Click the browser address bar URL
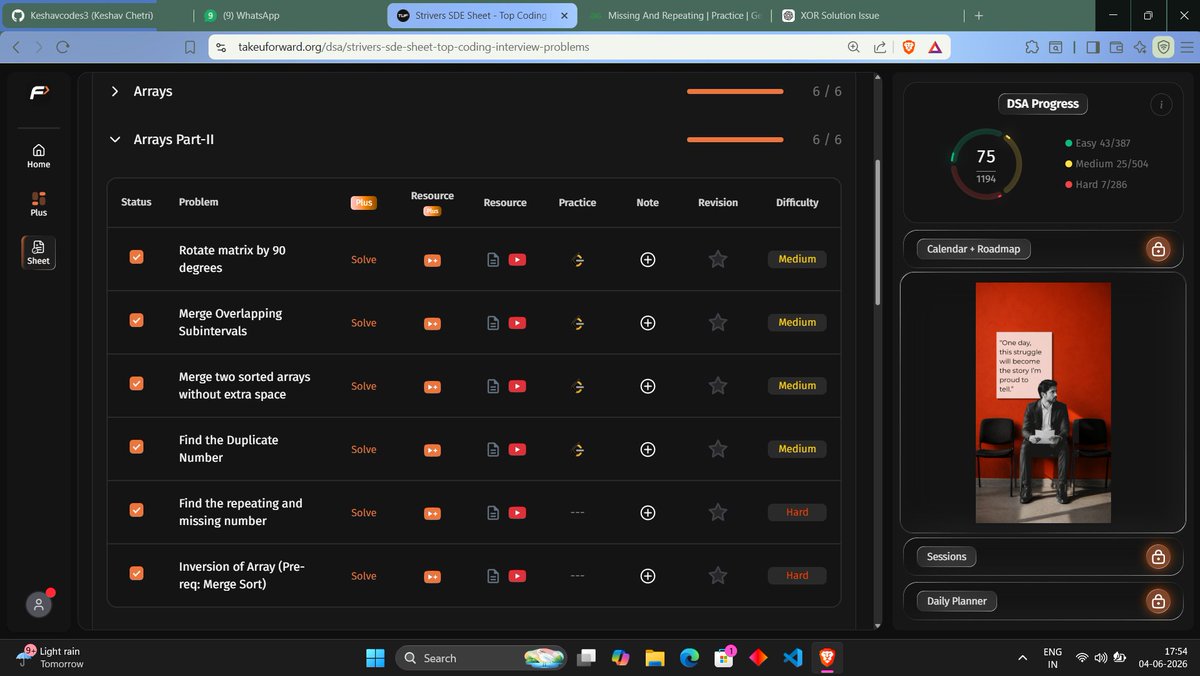Image resolution: width=1200 pixels, height=676 pixels. (x=414, y=47)
